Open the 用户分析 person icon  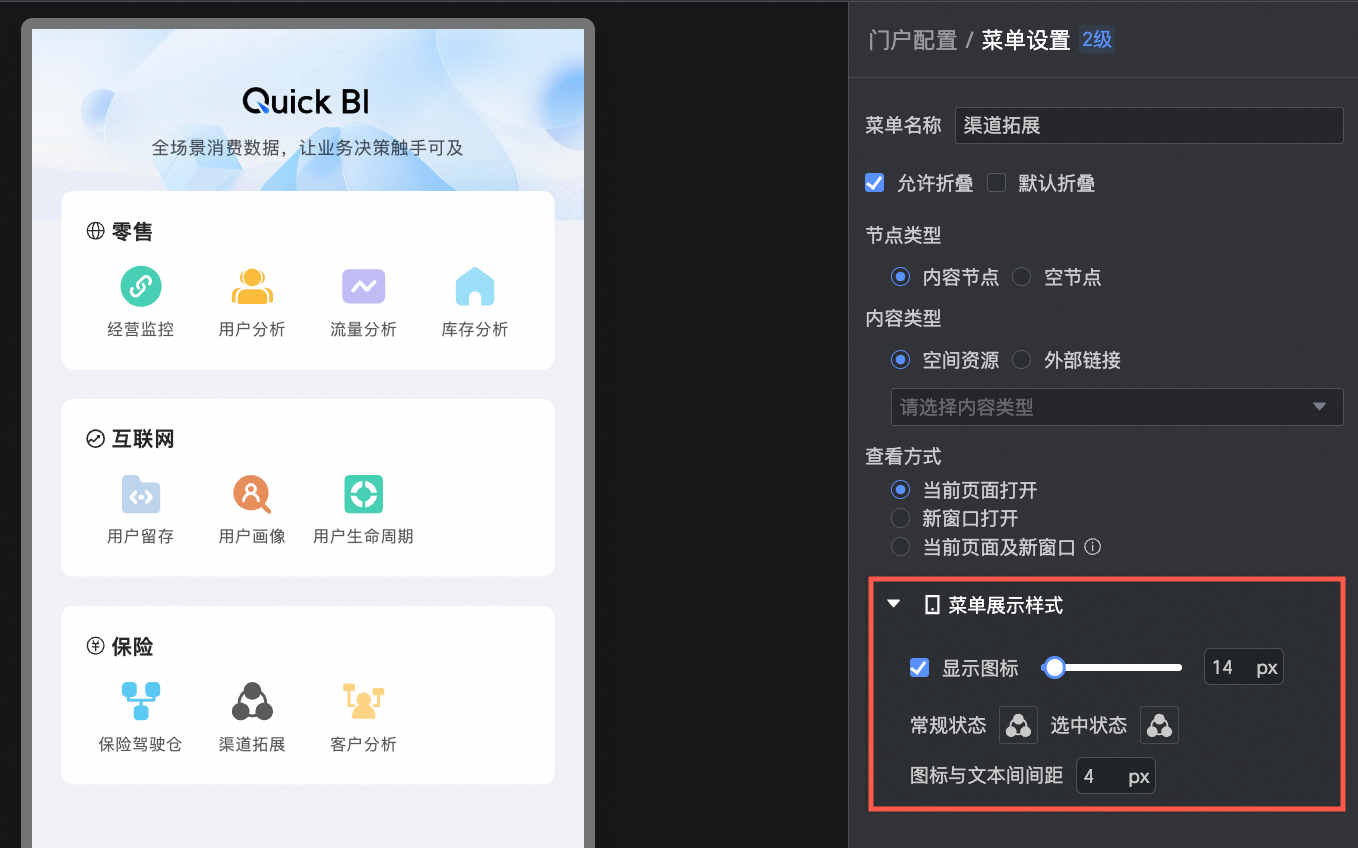pyautogui.click(x=252, y=286)
